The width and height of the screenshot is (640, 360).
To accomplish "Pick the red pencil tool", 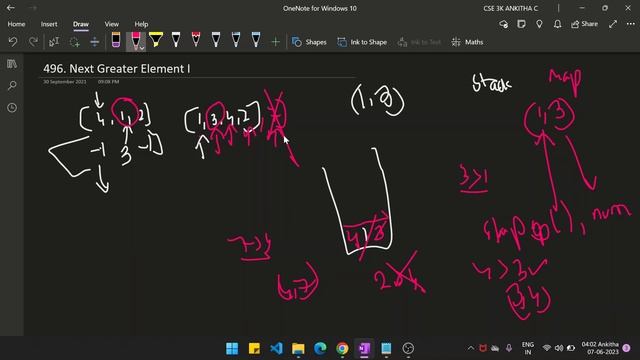I will coord(196,40).
